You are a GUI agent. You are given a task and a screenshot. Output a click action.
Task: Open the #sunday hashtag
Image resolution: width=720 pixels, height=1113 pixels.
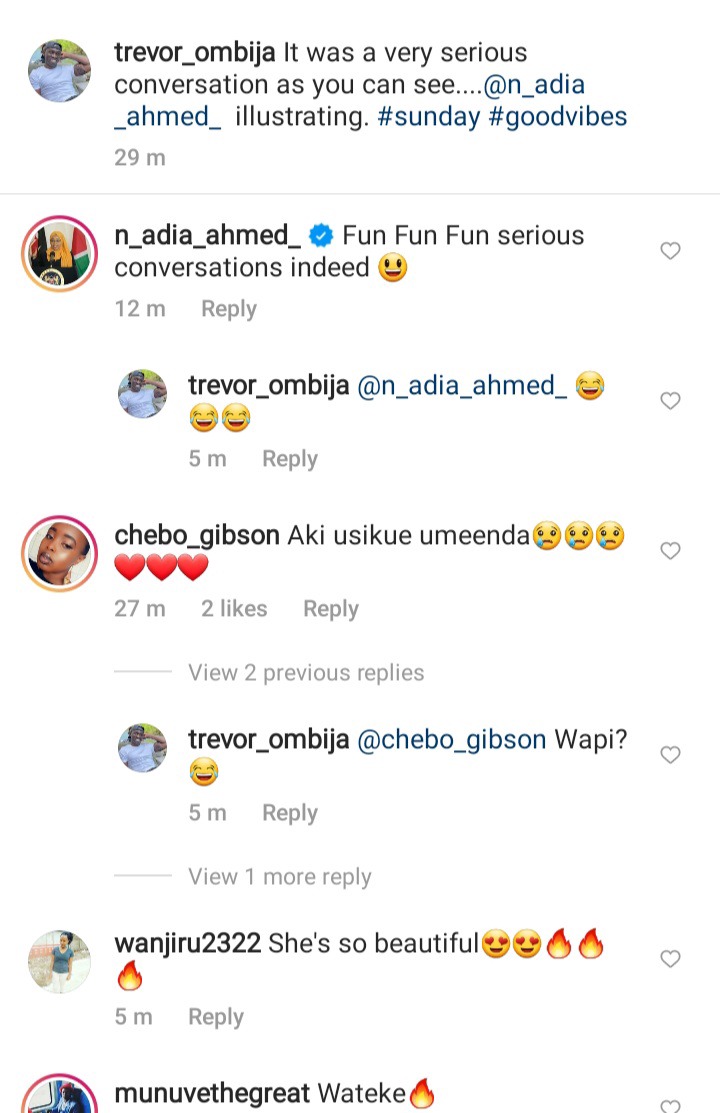[429, 116]
